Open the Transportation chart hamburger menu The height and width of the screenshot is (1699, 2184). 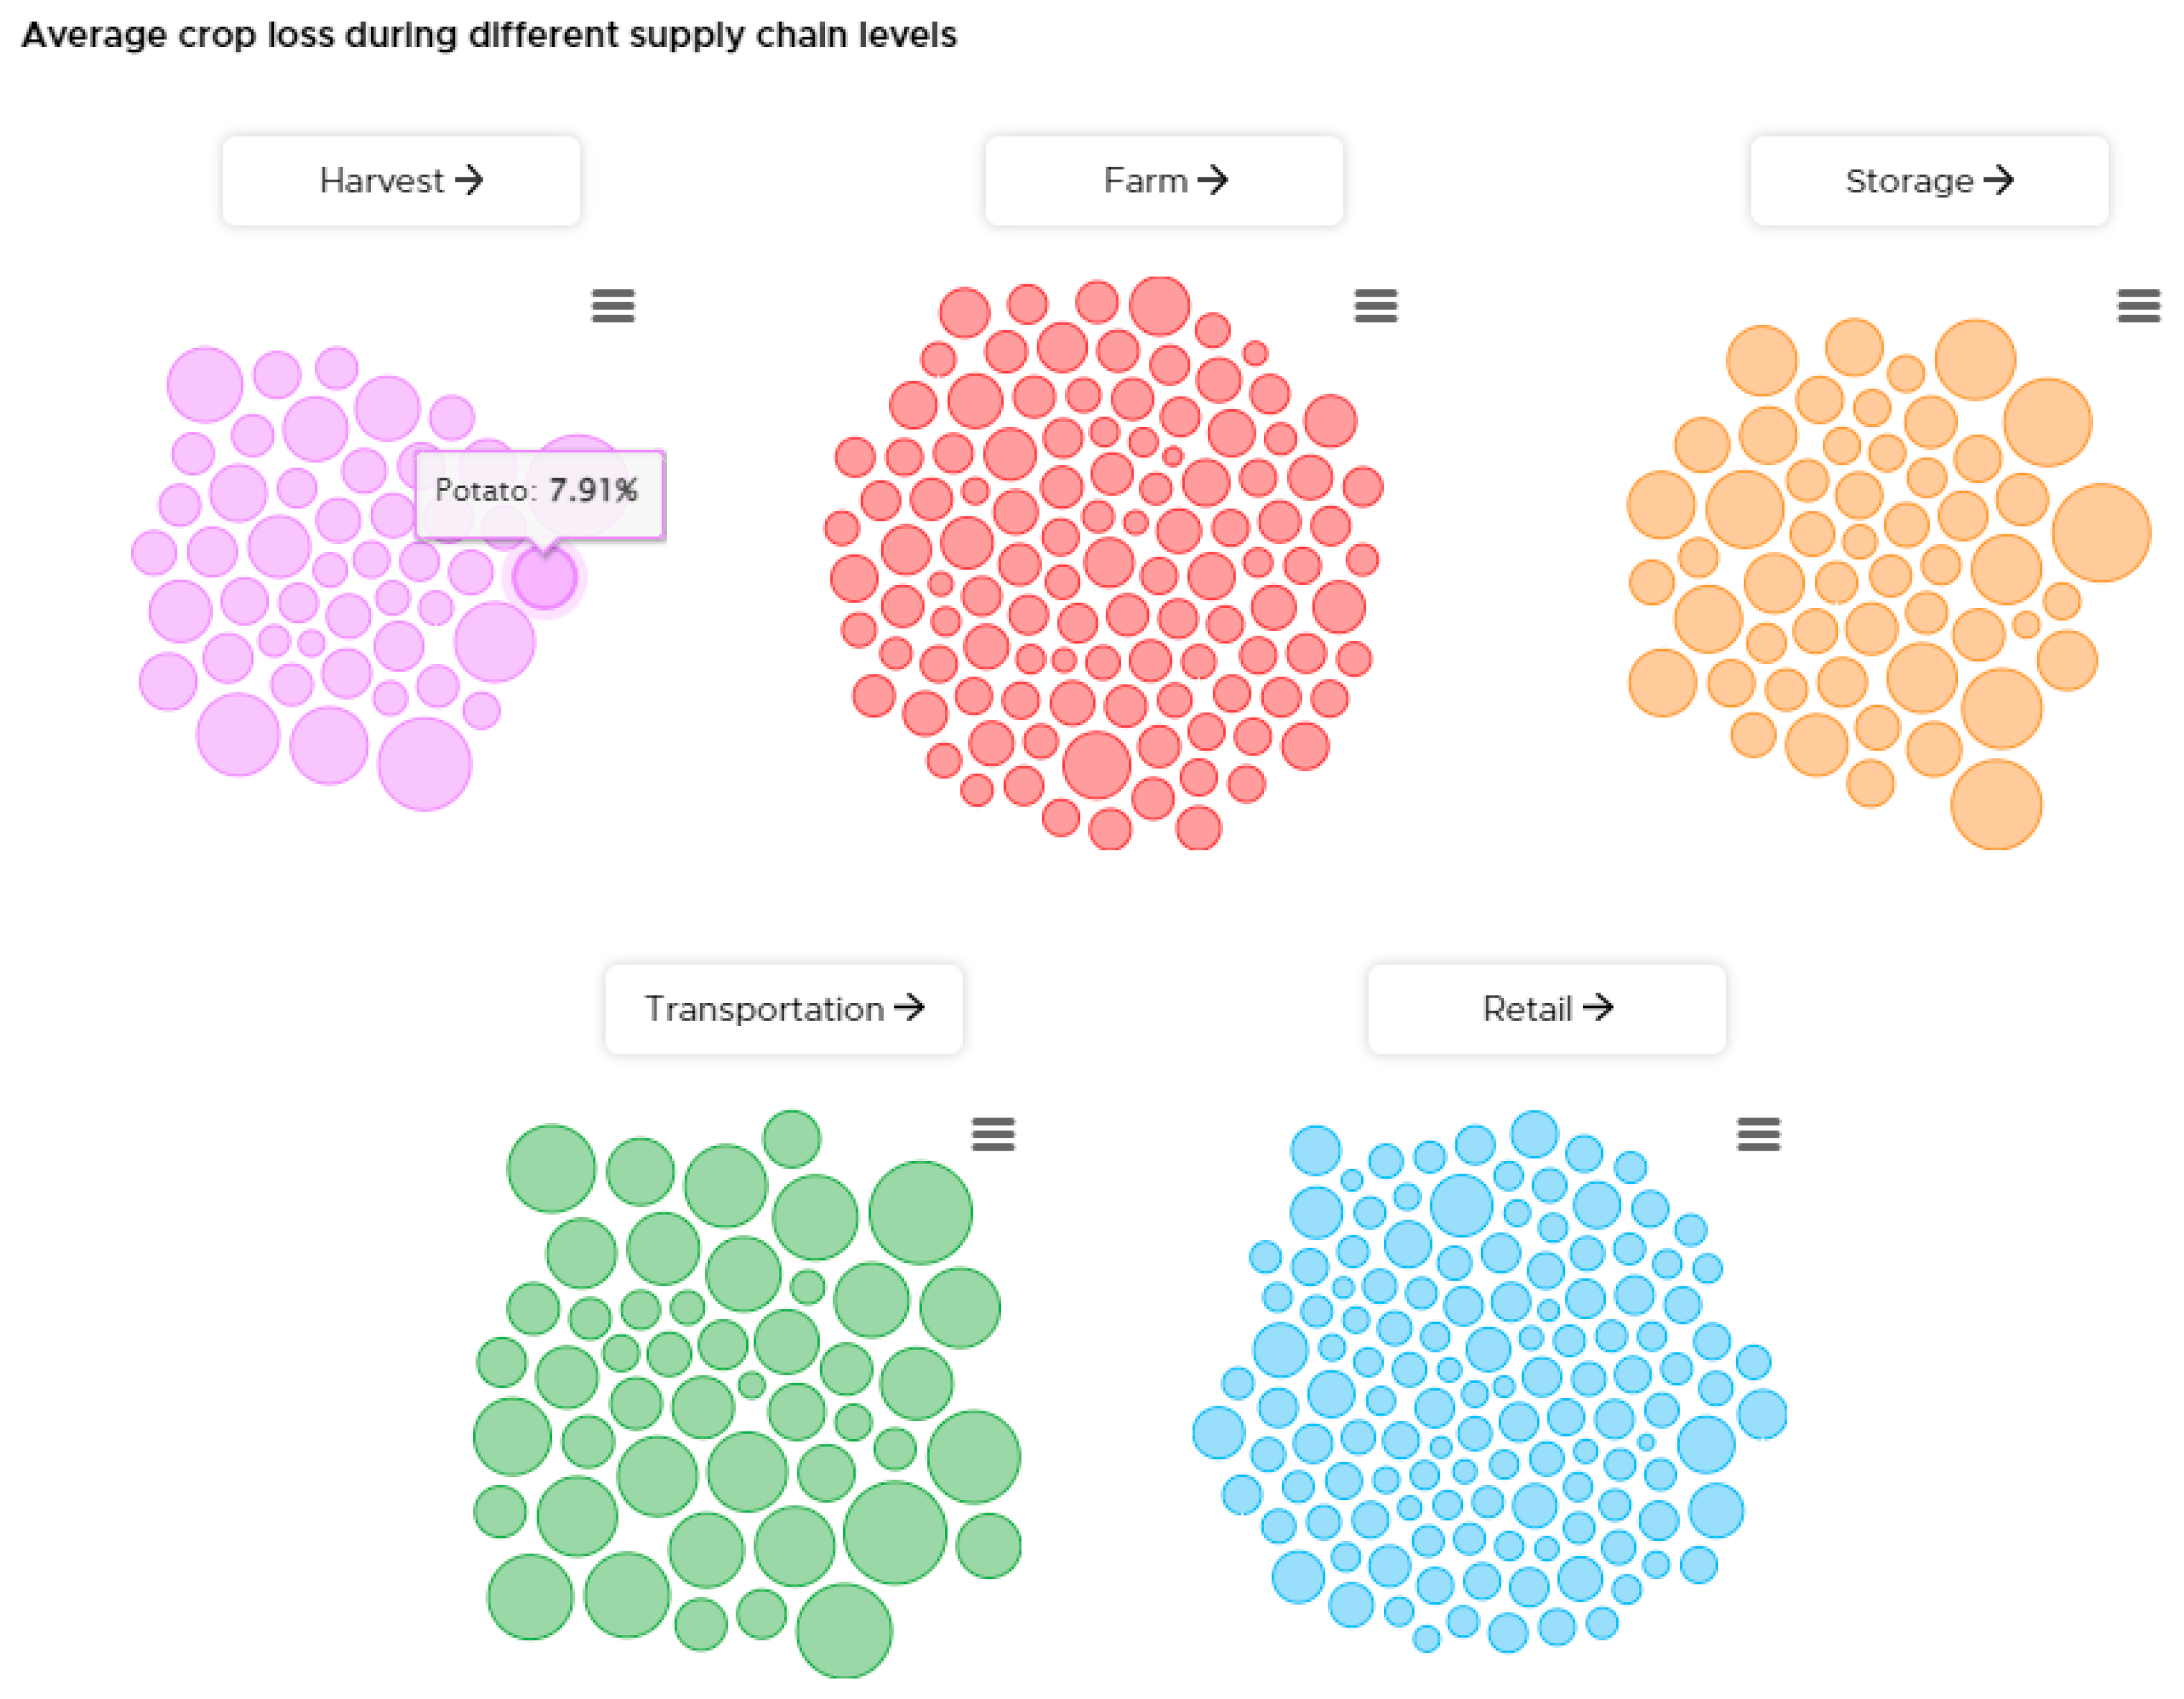993,1134
